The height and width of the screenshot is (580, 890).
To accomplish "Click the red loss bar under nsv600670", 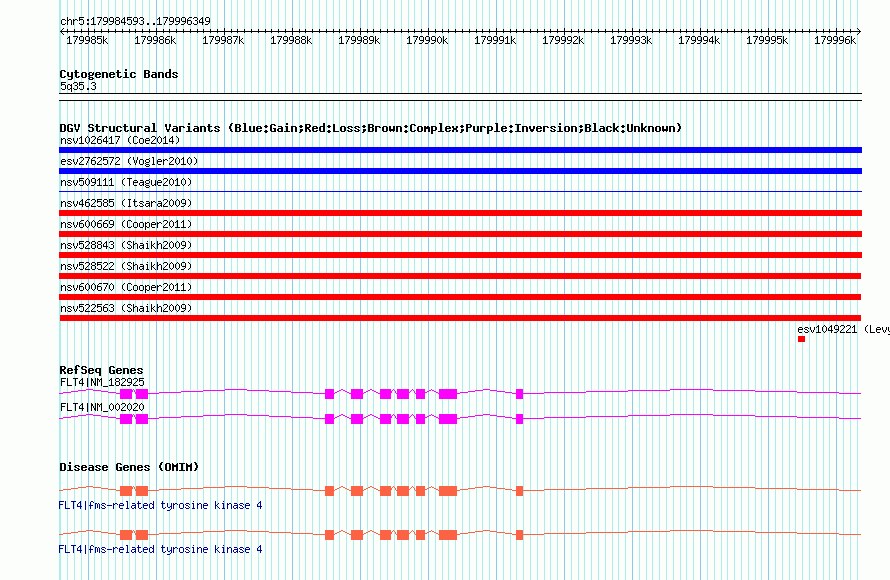I will (460, 297).
